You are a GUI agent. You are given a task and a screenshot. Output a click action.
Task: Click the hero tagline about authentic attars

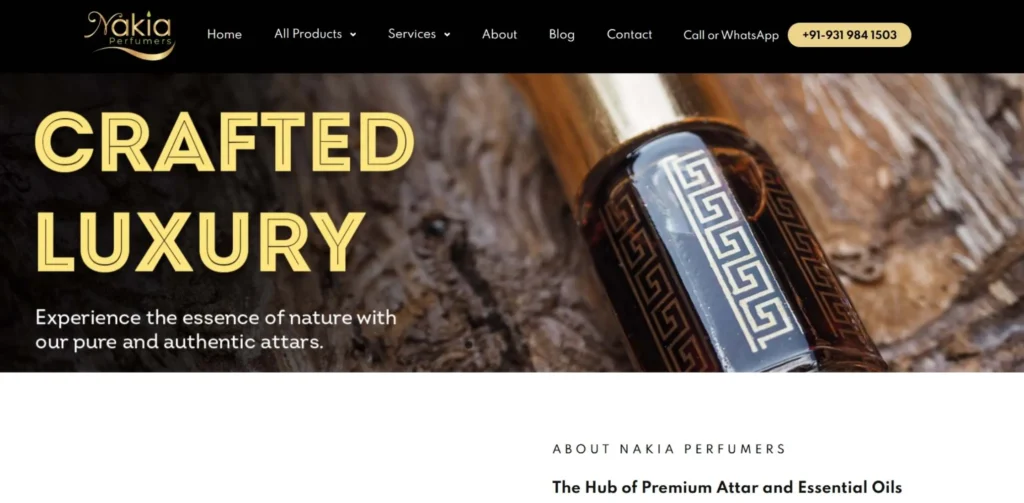[x=216, y=329]
